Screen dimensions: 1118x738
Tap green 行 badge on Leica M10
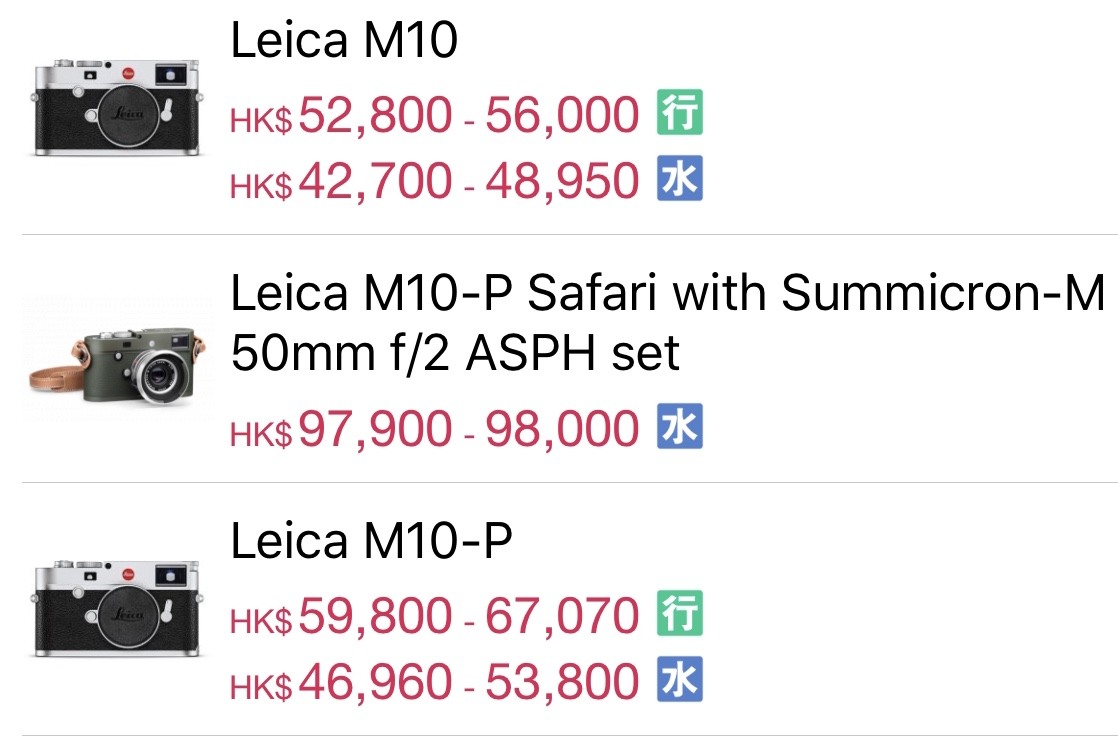pyautogui.click(x=679, y=113)
